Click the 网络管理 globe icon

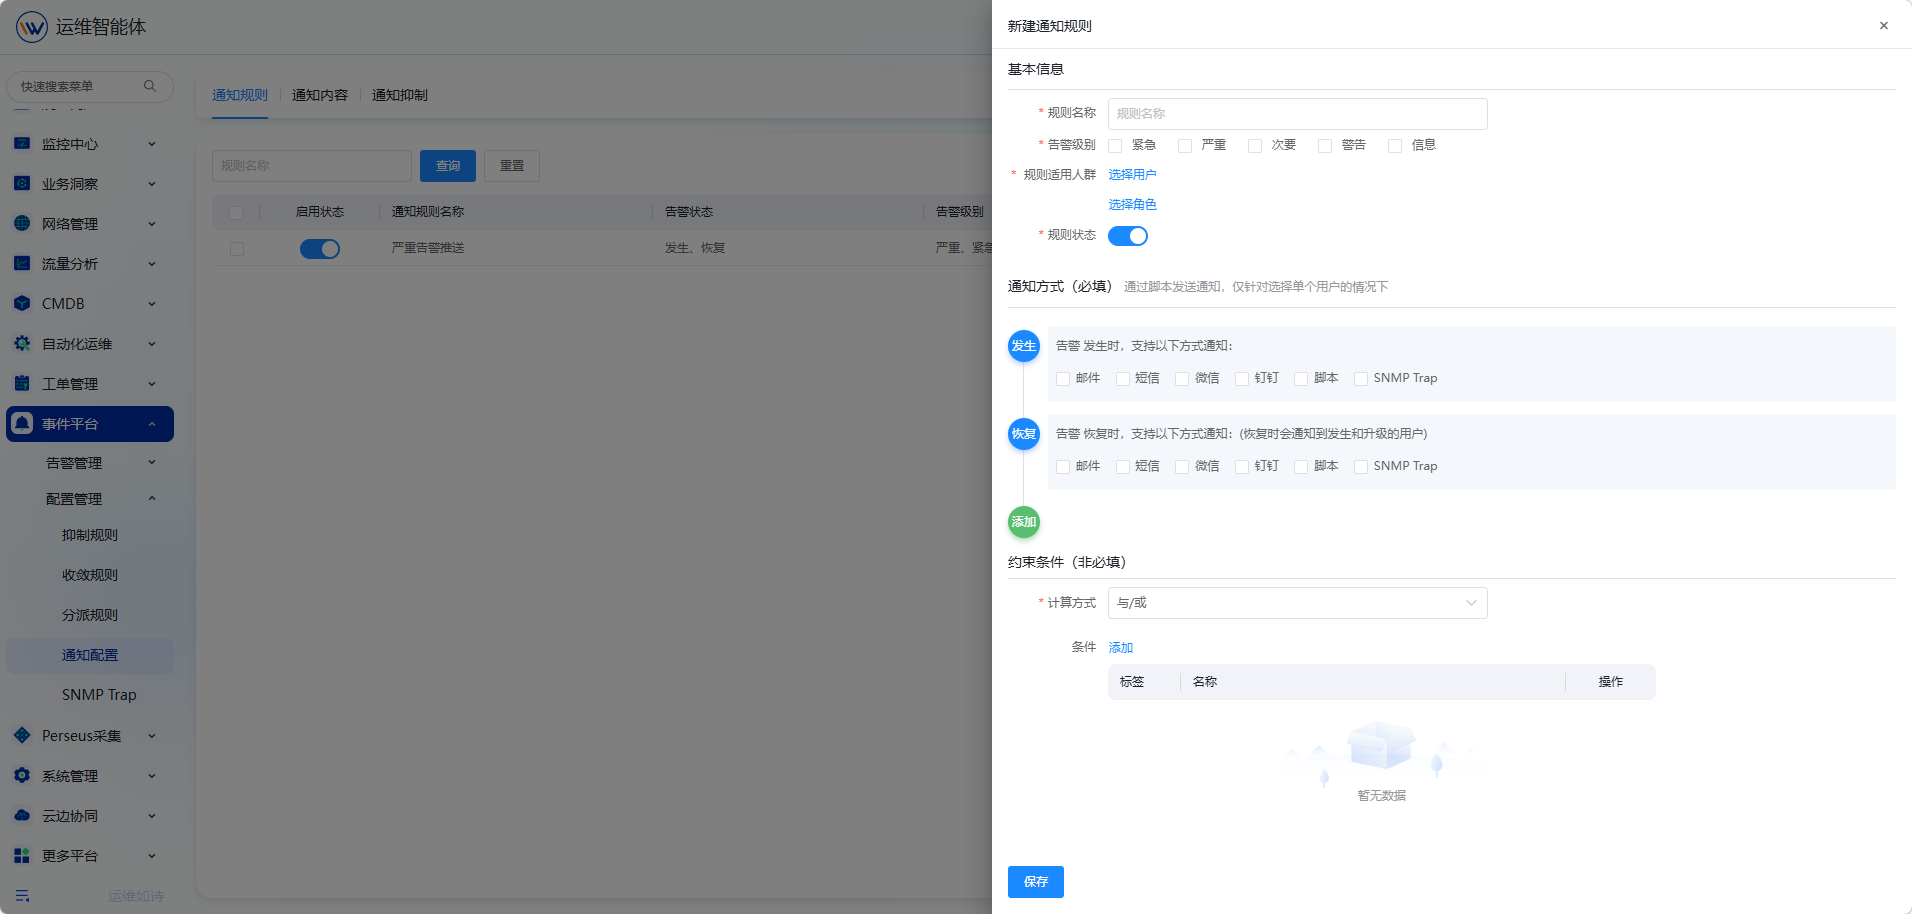click(22, 224)
